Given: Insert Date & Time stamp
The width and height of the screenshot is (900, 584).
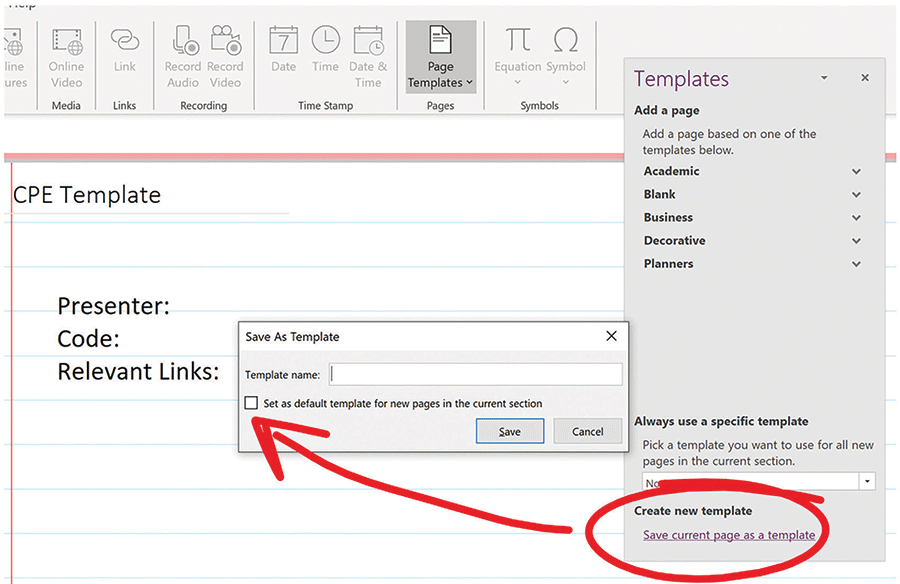Looking at the screenshot, I should point(368,55).
